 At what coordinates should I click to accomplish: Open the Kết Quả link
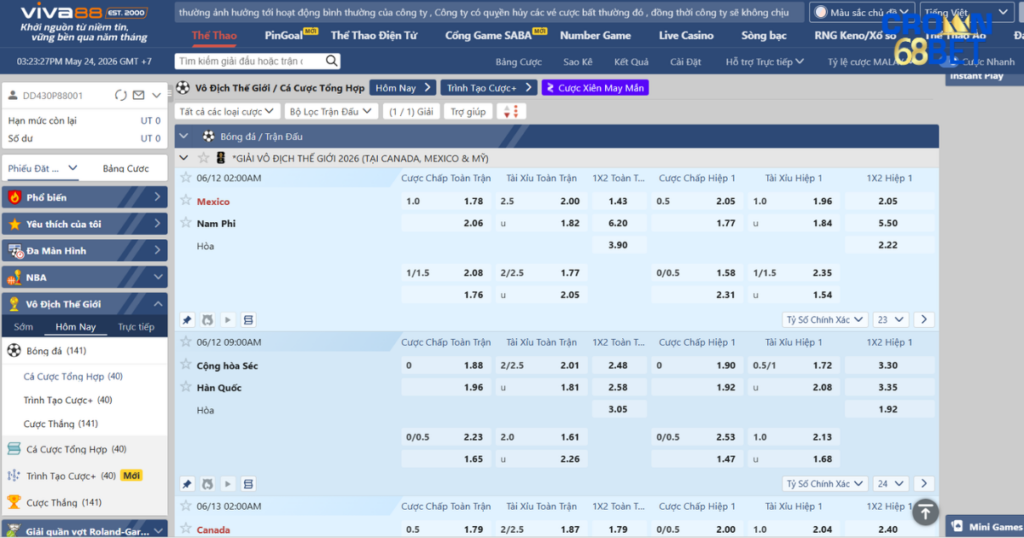click(631, 61)
